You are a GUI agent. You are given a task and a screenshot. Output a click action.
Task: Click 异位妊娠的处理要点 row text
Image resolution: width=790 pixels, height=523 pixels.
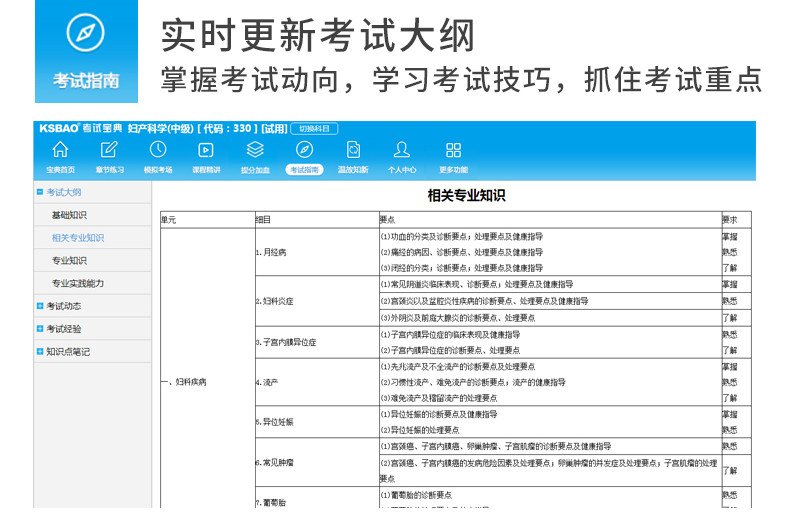click(420, 430)
